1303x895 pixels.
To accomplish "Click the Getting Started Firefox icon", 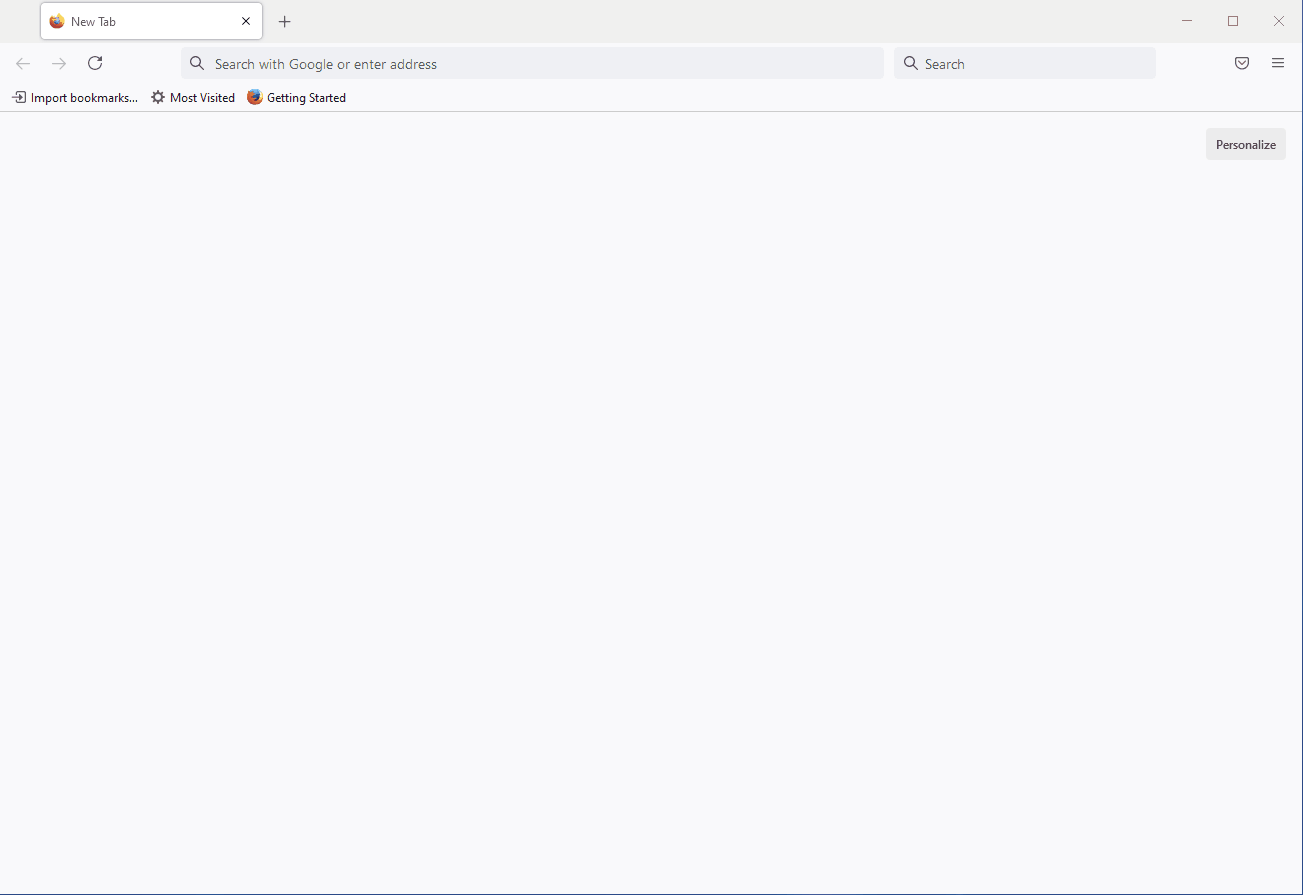I will [255, 97].
